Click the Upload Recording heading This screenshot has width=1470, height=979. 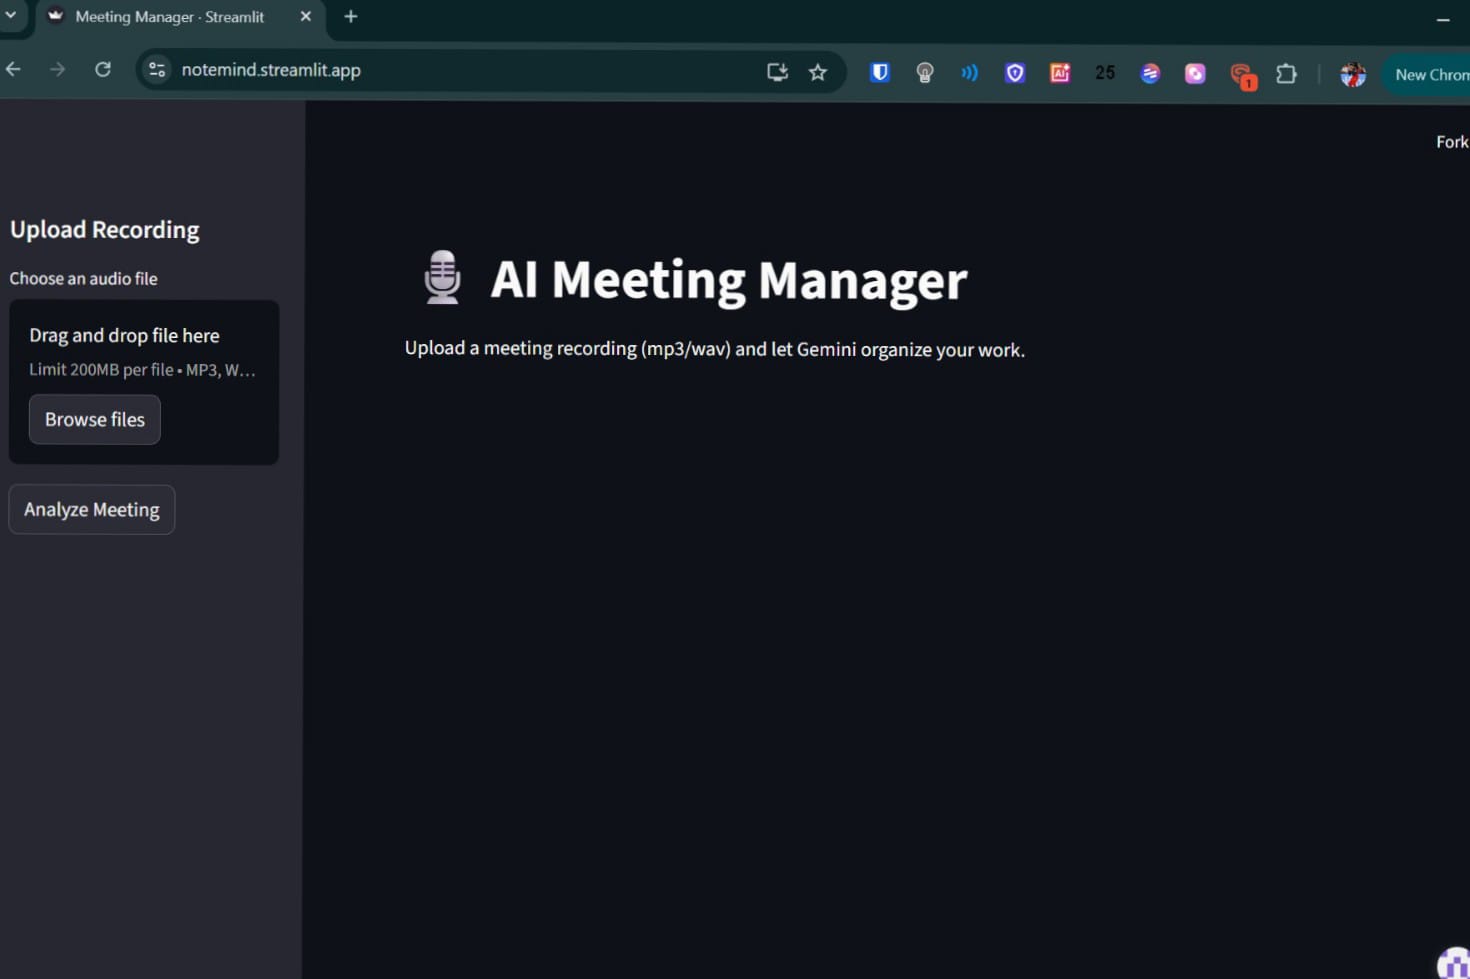[x=105, y=230]
